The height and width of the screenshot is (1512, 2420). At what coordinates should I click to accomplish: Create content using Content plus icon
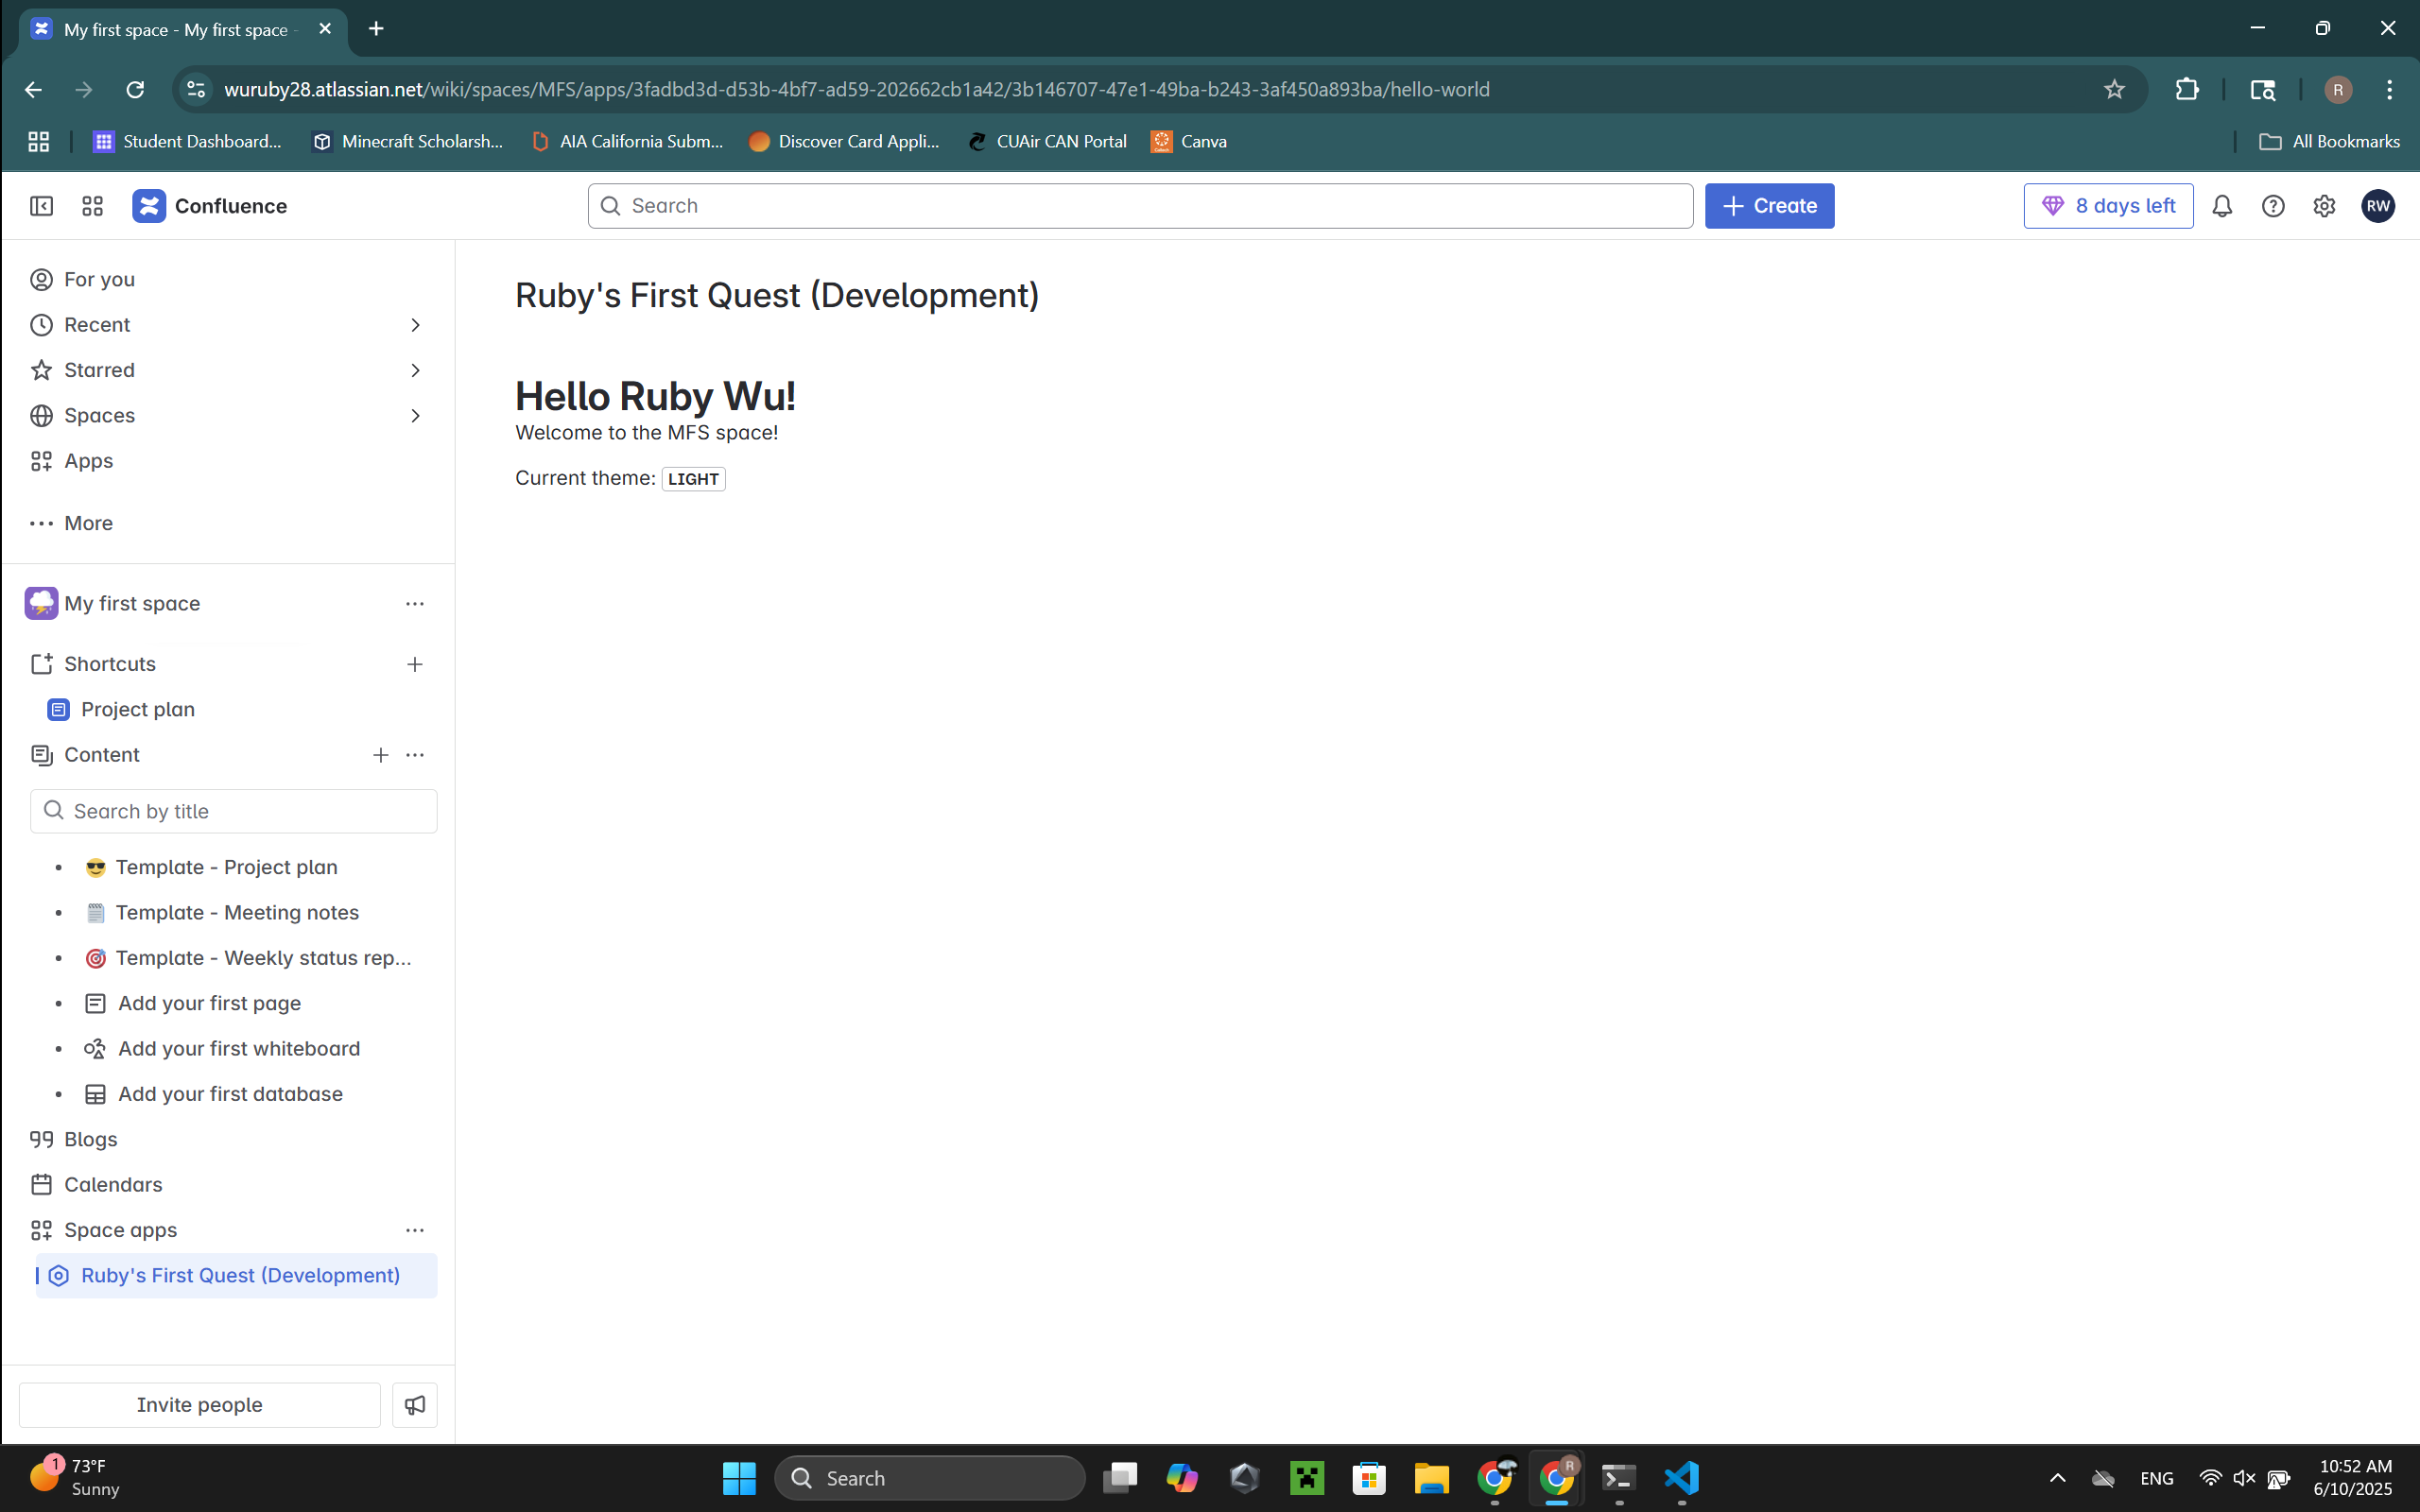click(381, 755)
